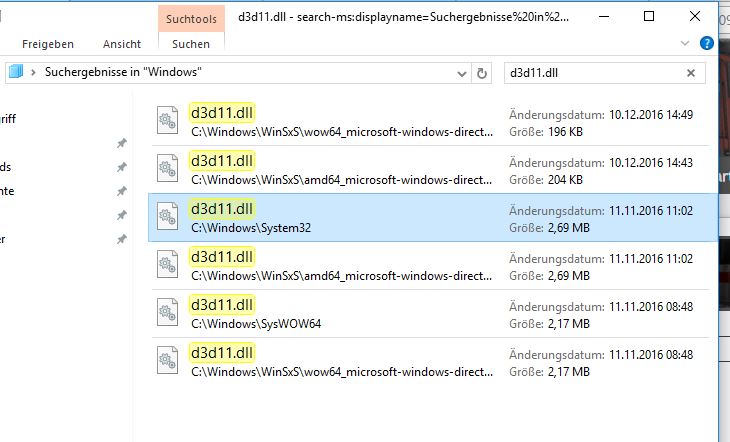Refresh the search results

point(482,73)
